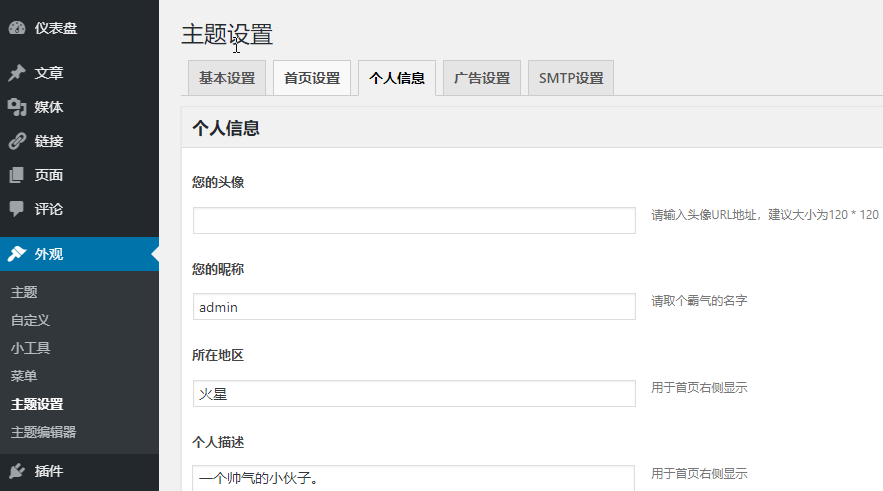The height and width of the screenshot is (491, 883).
Task: Click the Pages icon in sidebar
Action: coord(17,175)
